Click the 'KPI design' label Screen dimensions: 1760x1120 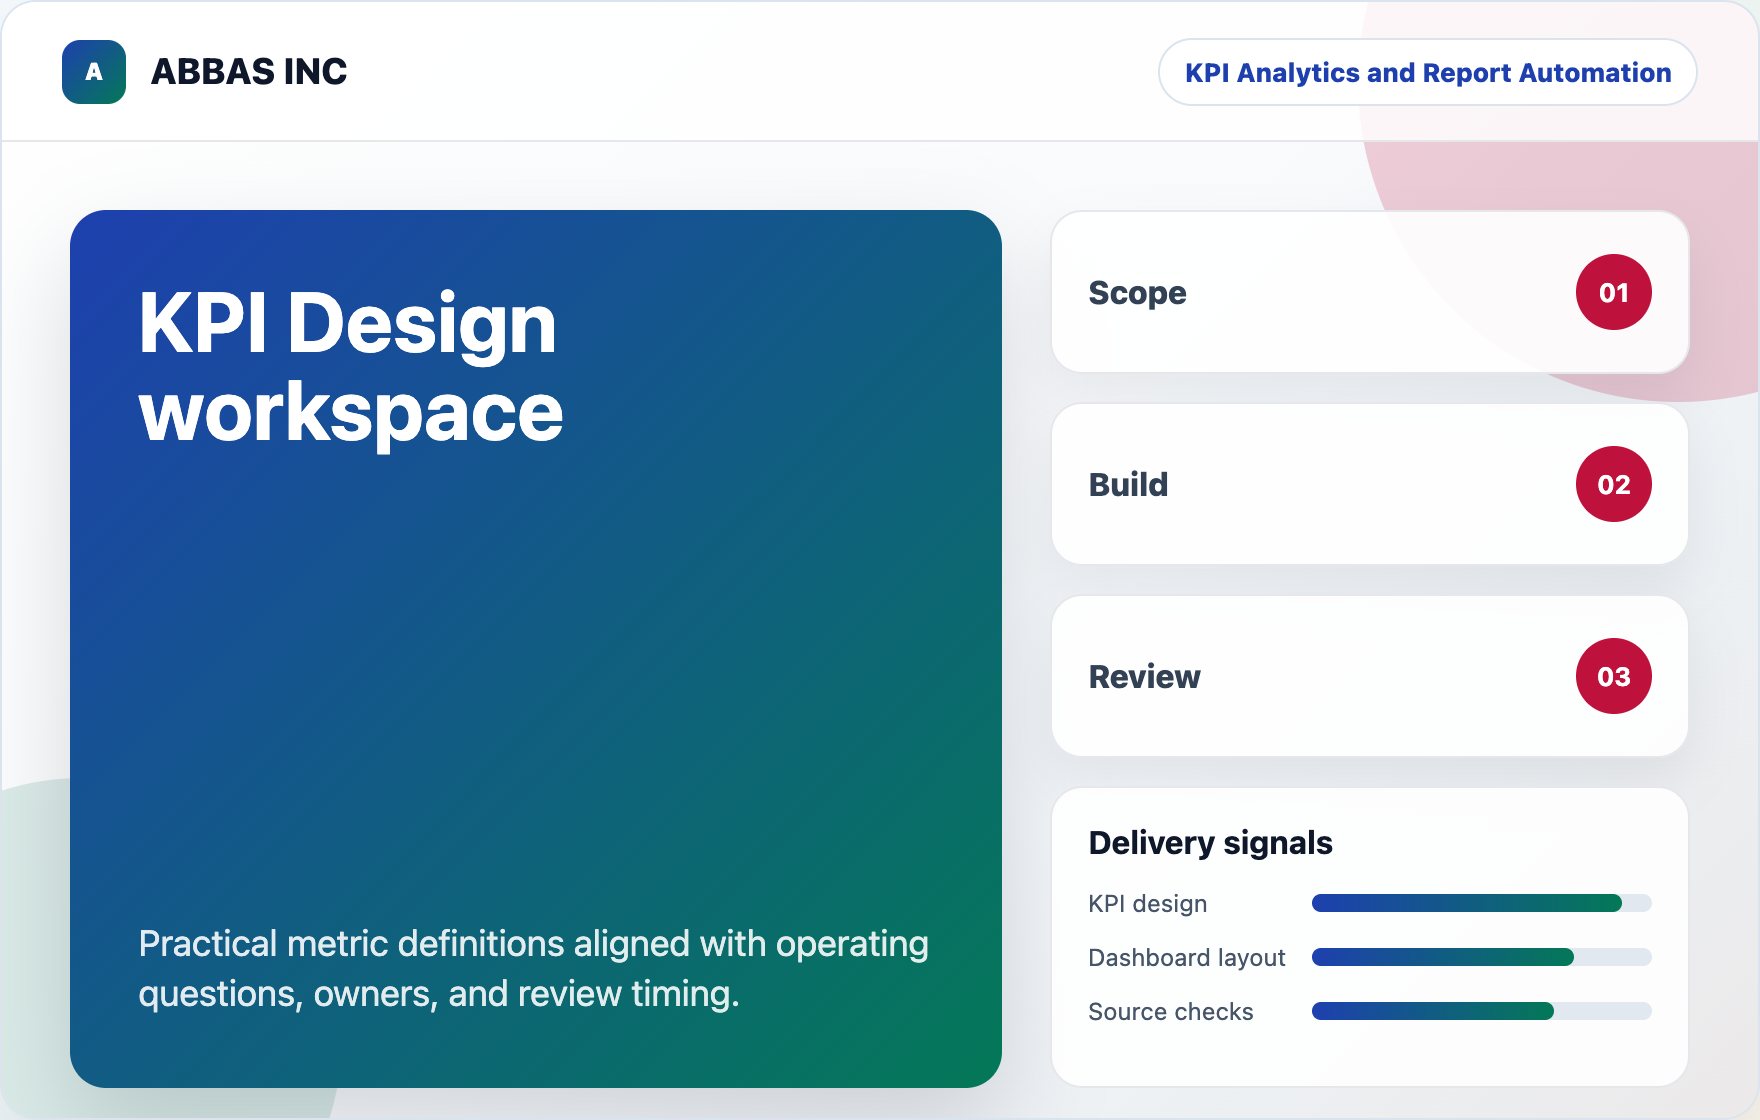[1147, 903]
